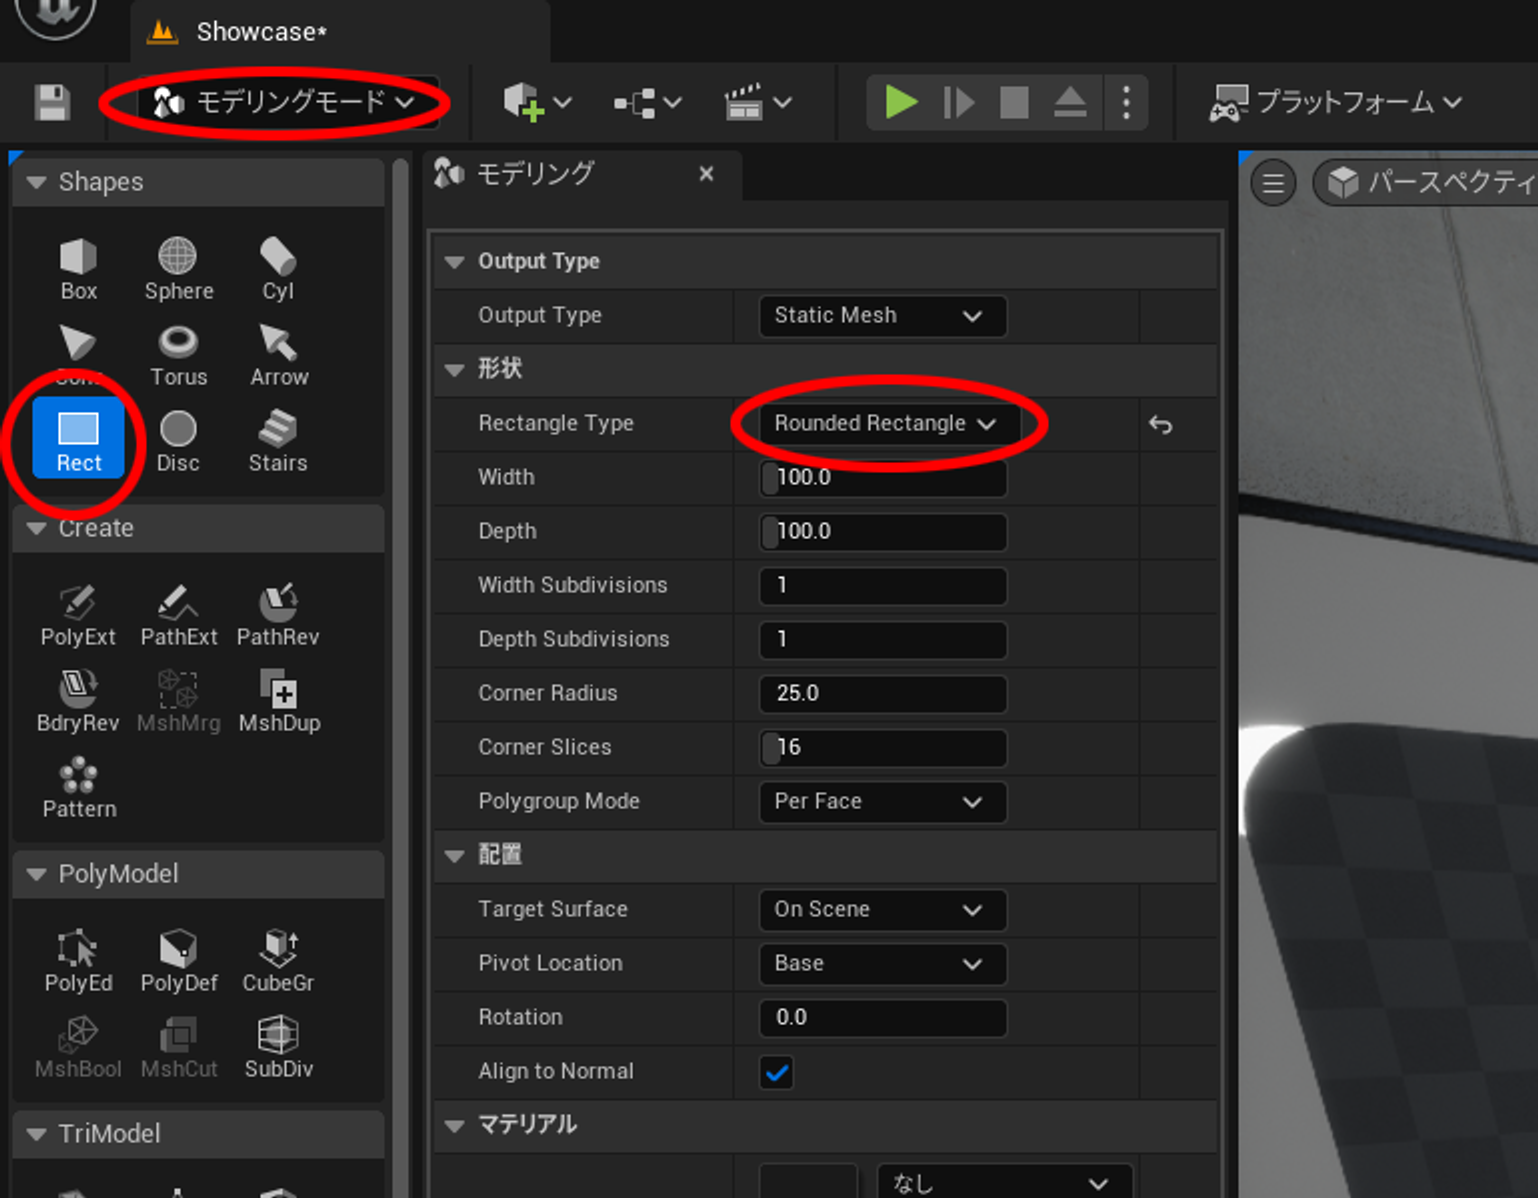This screenshot has width=1538, height=1198.
Task: Open the PolyExt tool
Action: 78,616
